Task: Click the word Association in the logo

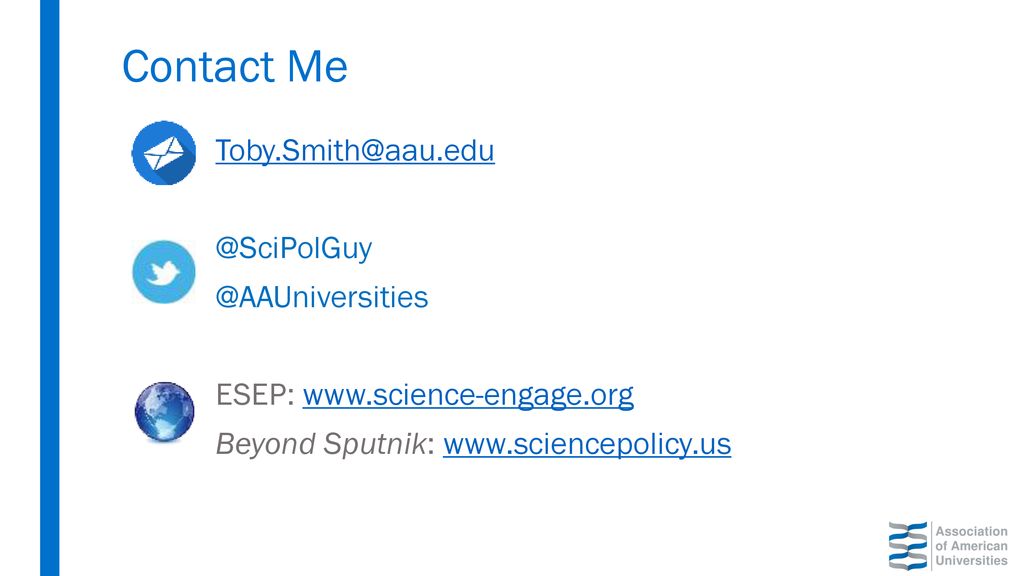Action: (972, 532)
